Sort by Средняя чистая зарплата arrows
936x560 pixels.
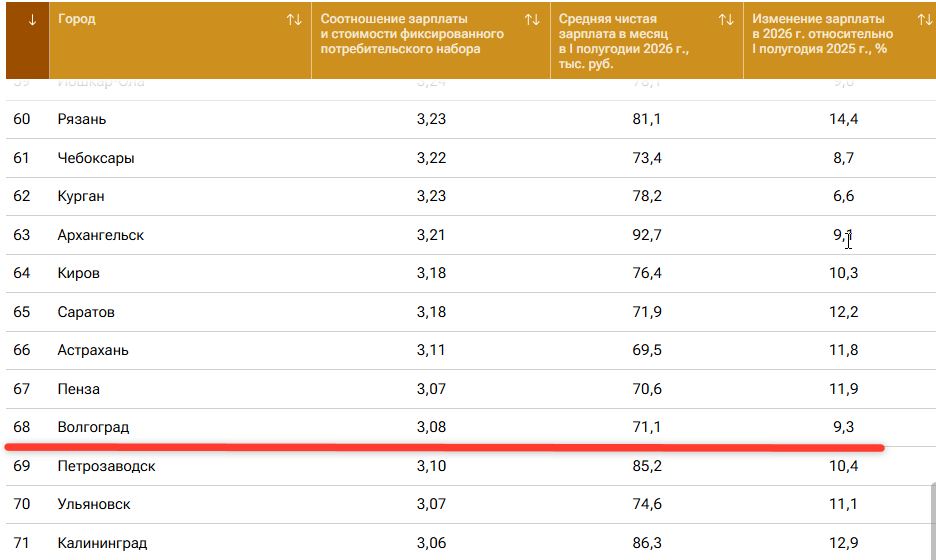[x=726, y=20]
